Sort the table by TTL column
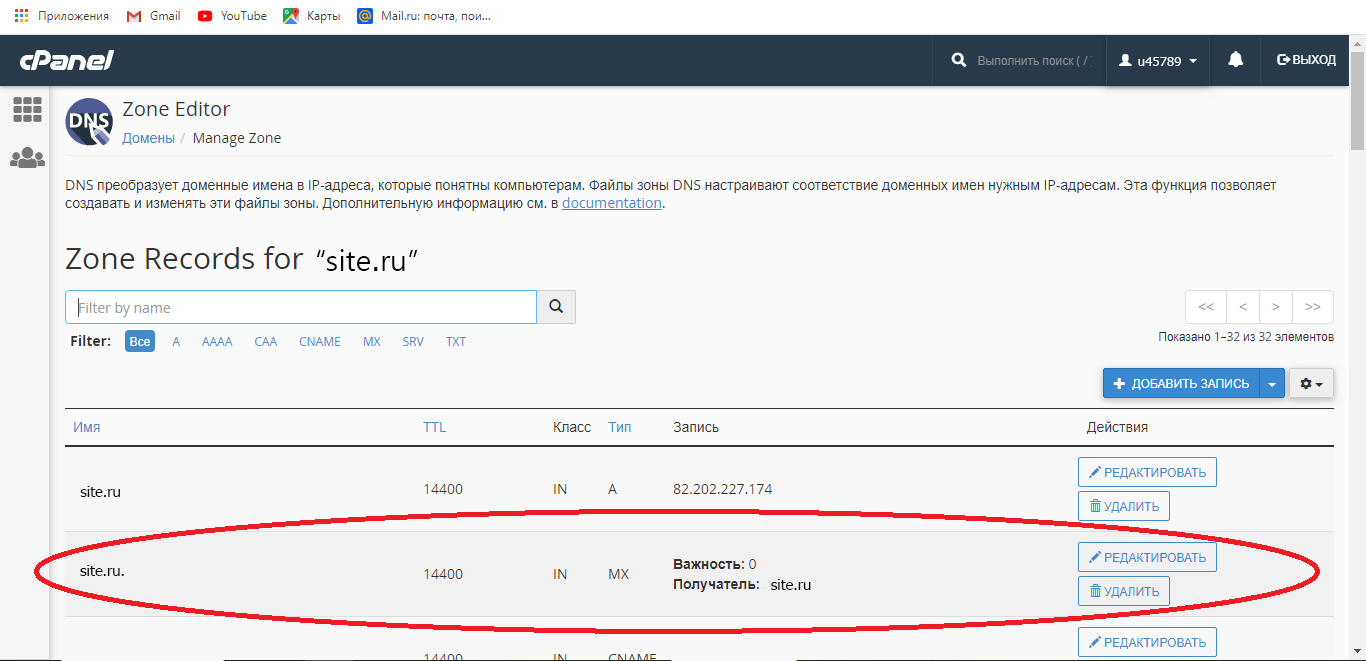 click(x=434, y=427)
